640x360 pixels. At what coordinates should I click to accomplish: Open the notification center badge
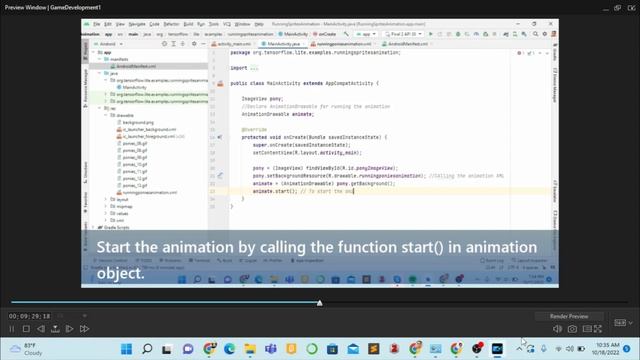pos(627,349)
